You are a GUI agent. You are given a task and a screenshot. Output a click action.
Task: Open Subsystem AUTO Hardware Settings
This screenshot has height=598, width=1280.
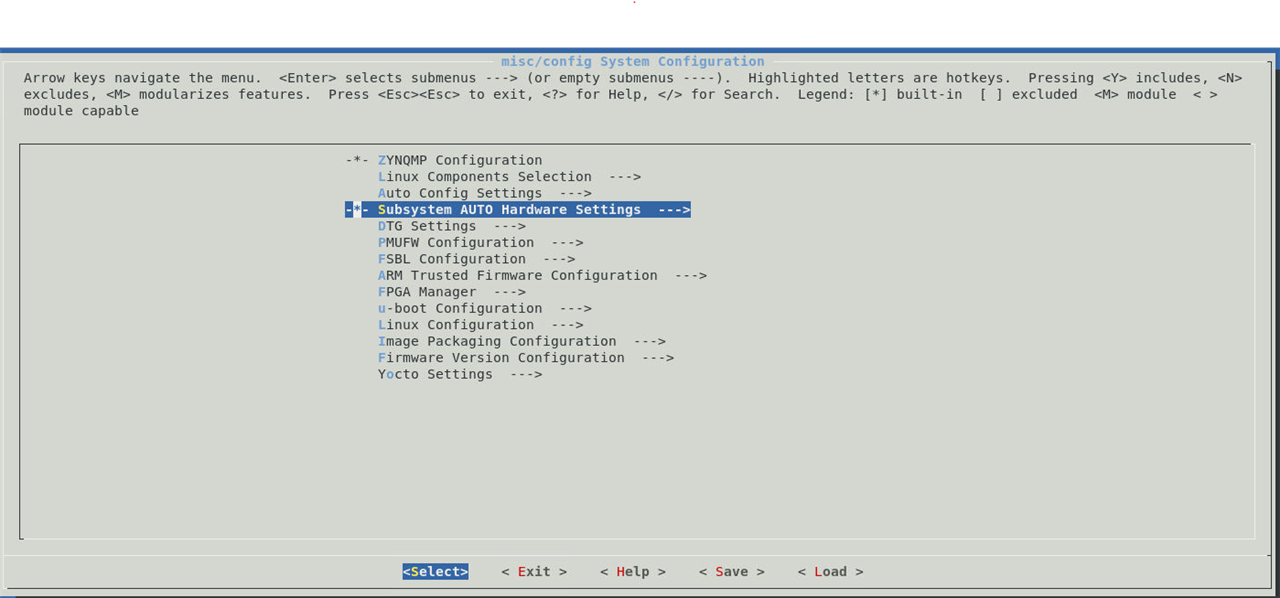tap(518, 210)
